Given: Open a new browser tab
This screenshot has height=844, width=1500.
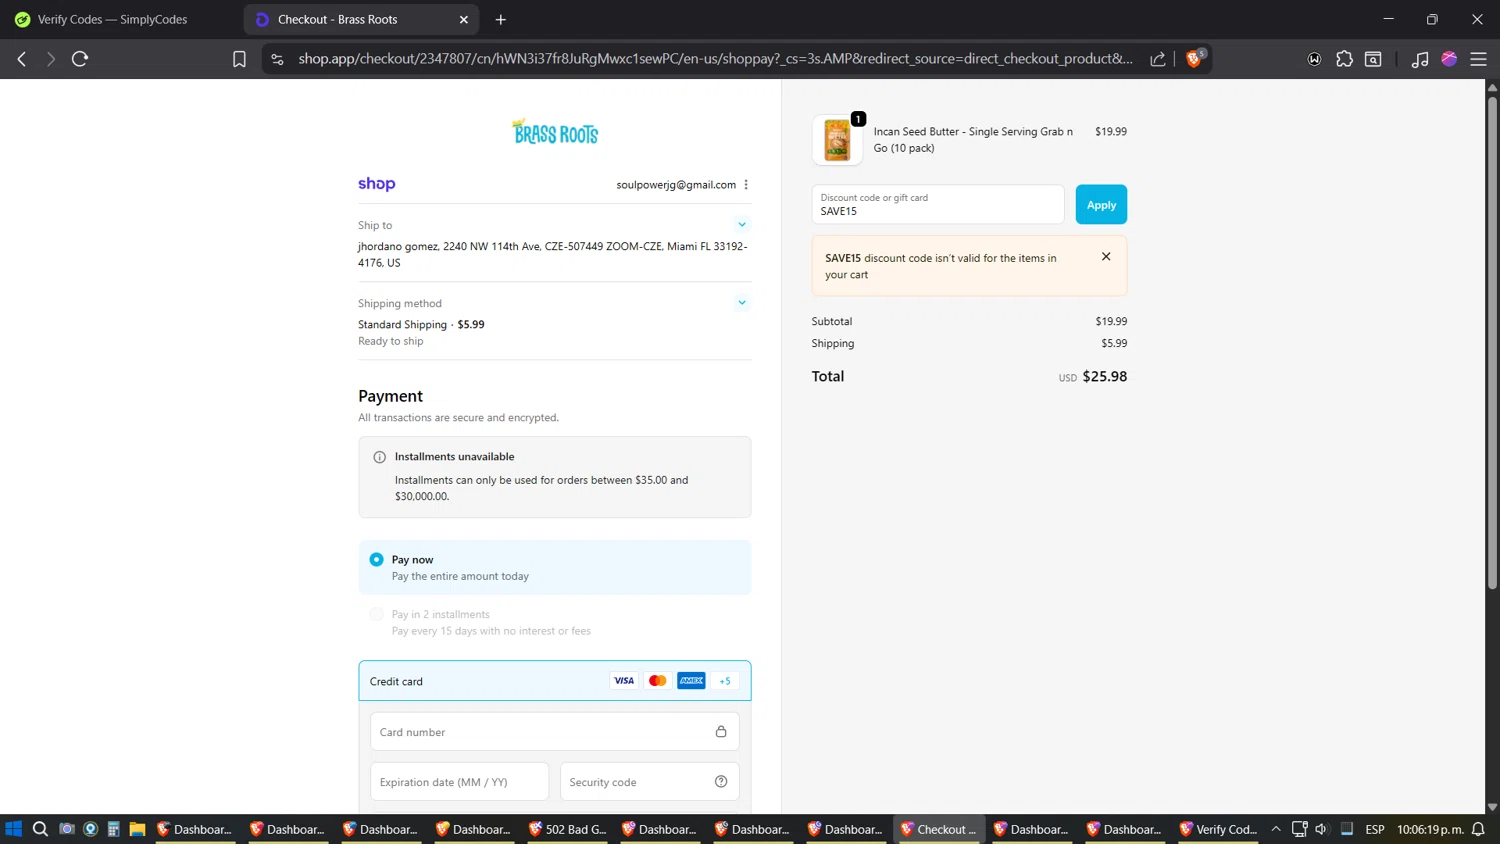Looking at the screenshot, I should pyautogui.click(x=501, y=19).
